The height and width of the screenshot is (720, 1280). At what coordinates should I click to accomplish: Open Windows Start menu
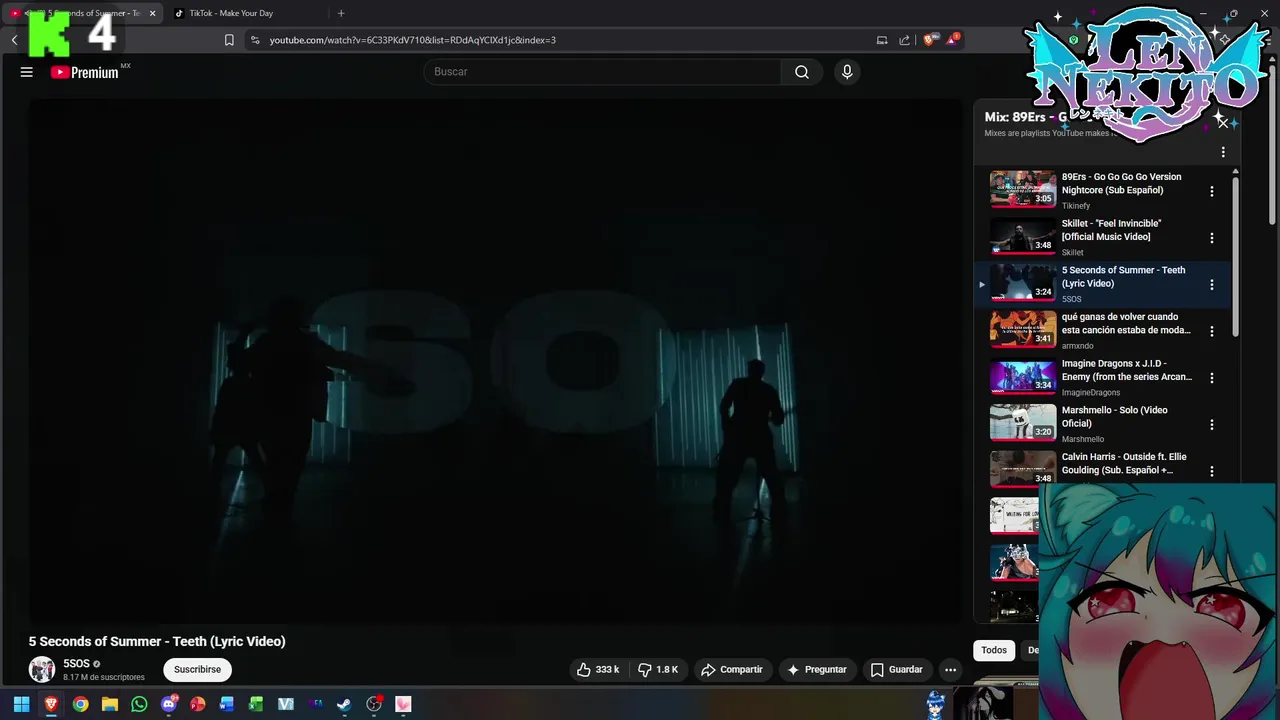(x=21, y=704)
